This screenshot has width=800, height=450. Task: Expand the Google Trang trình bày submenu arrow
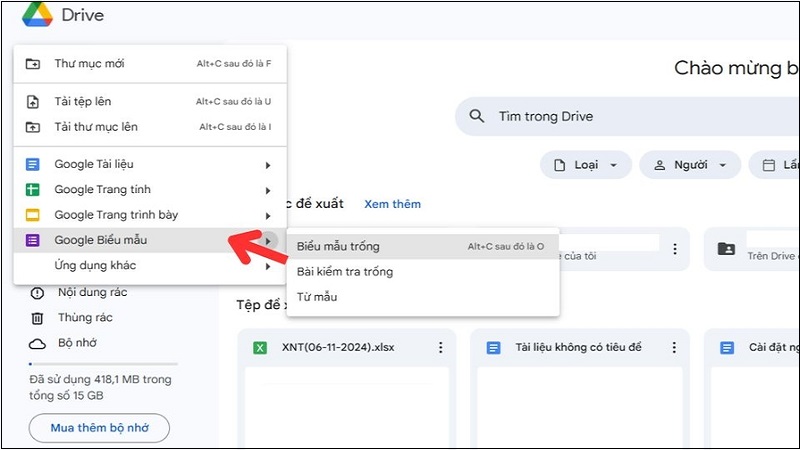[x=268, y=216]
